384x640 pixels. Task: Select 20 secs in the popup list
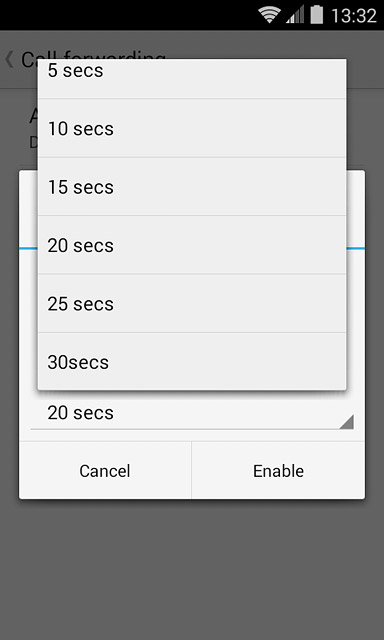tap(192, 245)
